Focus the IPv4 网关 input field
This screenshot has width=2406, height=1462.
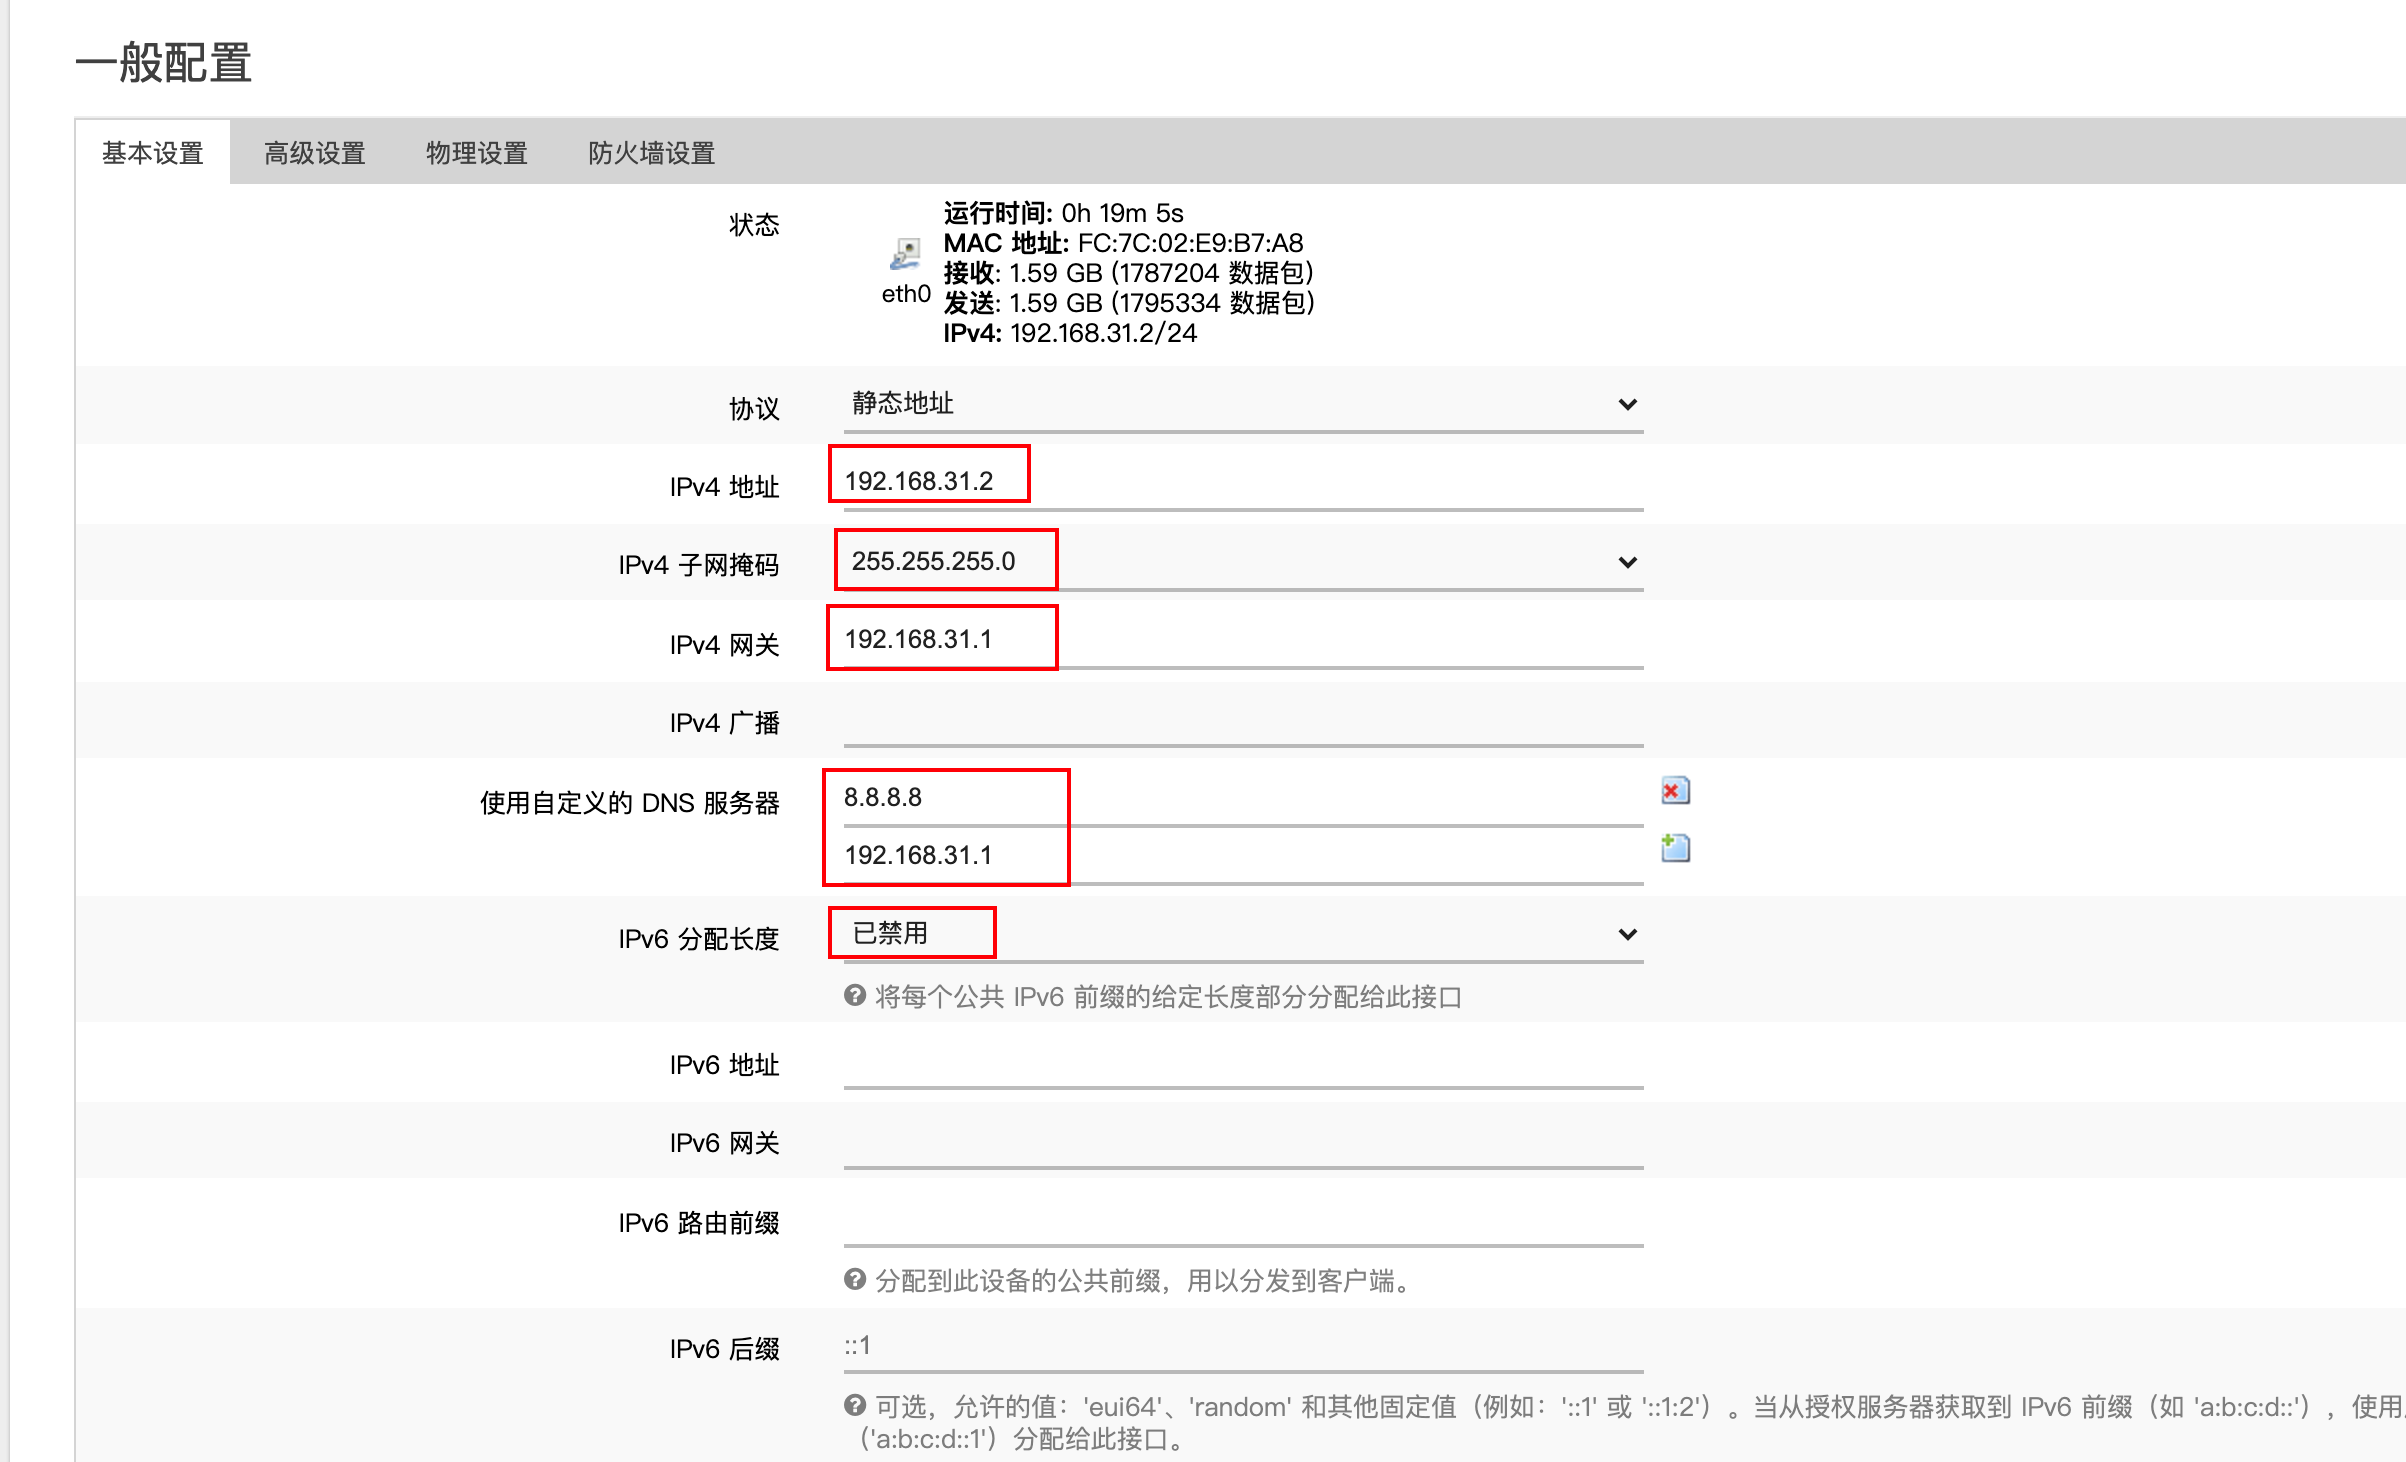tap(1243, 640)
